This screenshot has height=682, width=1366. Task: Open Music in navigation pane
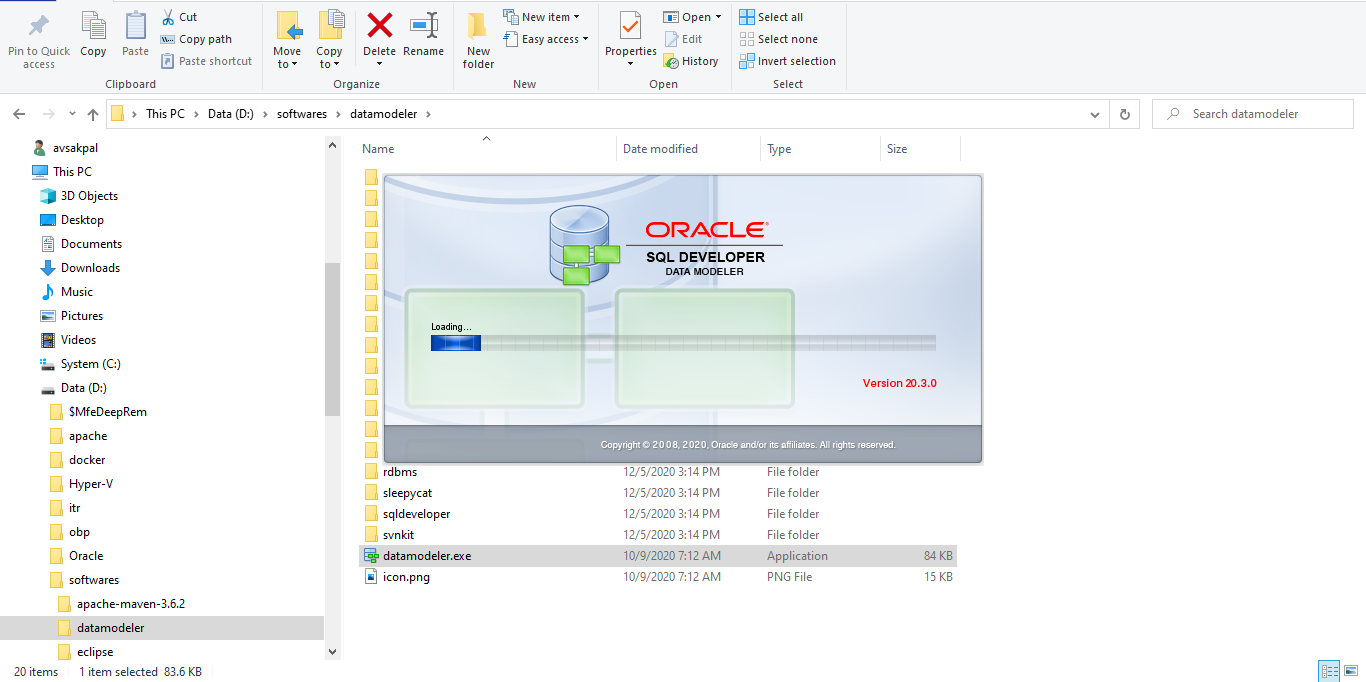pyautogui.click(x=77, y=292)
